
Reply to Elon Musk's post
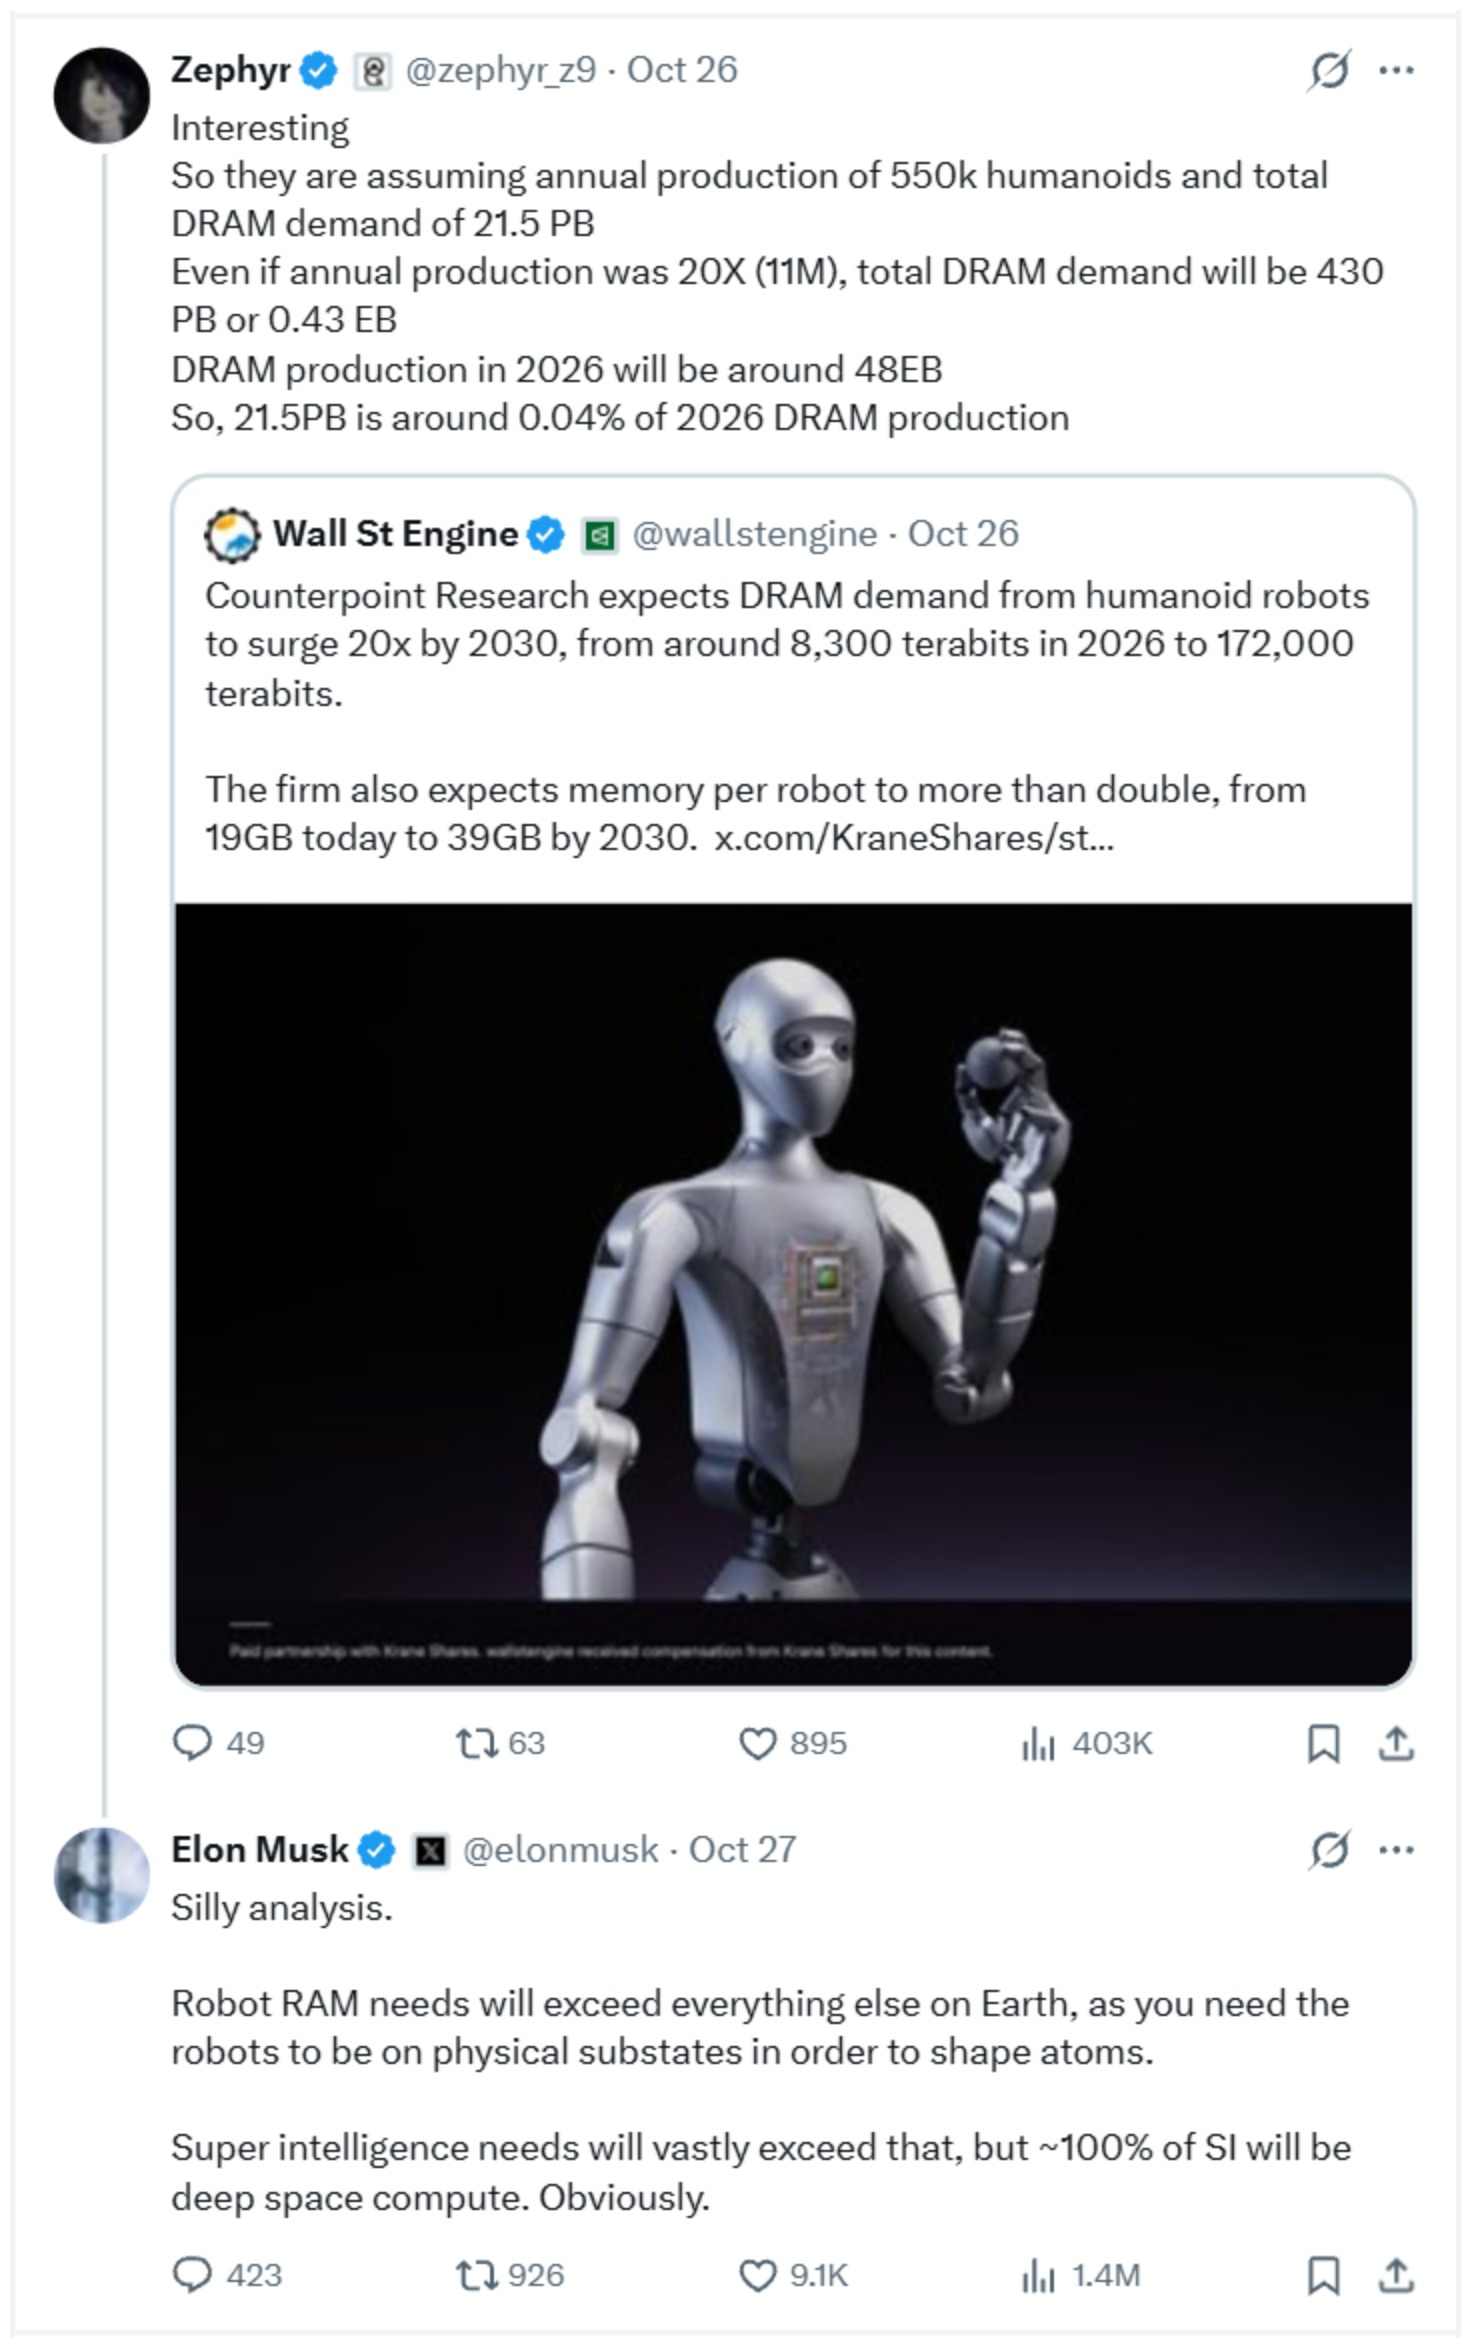pyautogui.click(x=226, y=2275)
